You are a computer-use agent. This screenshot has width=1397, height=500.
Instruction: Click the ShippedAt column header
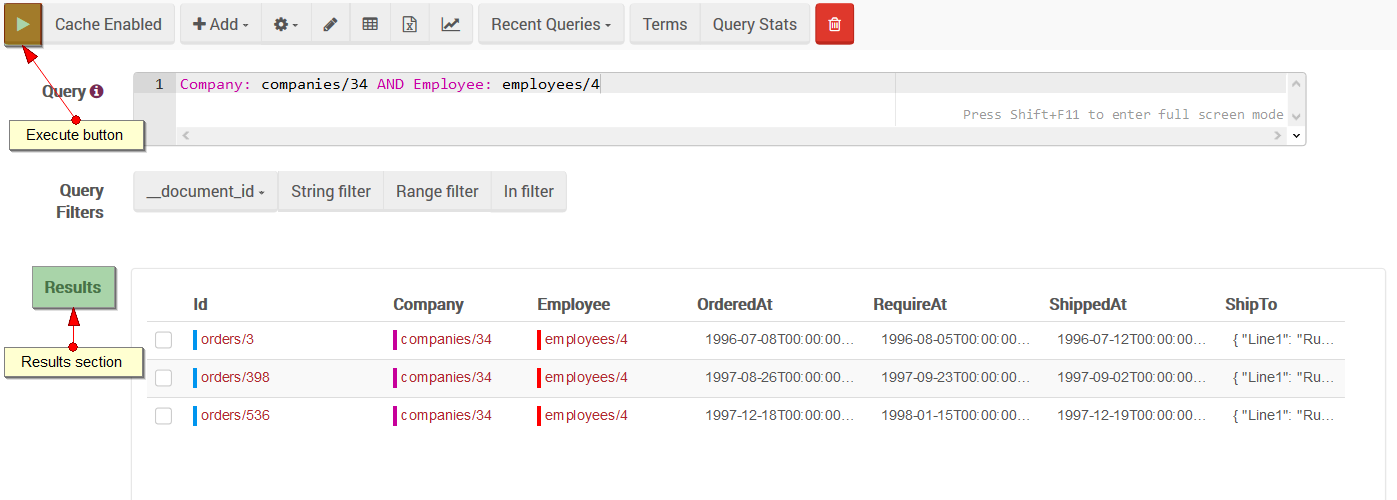pyautogui.click(x=1088, y=305)
